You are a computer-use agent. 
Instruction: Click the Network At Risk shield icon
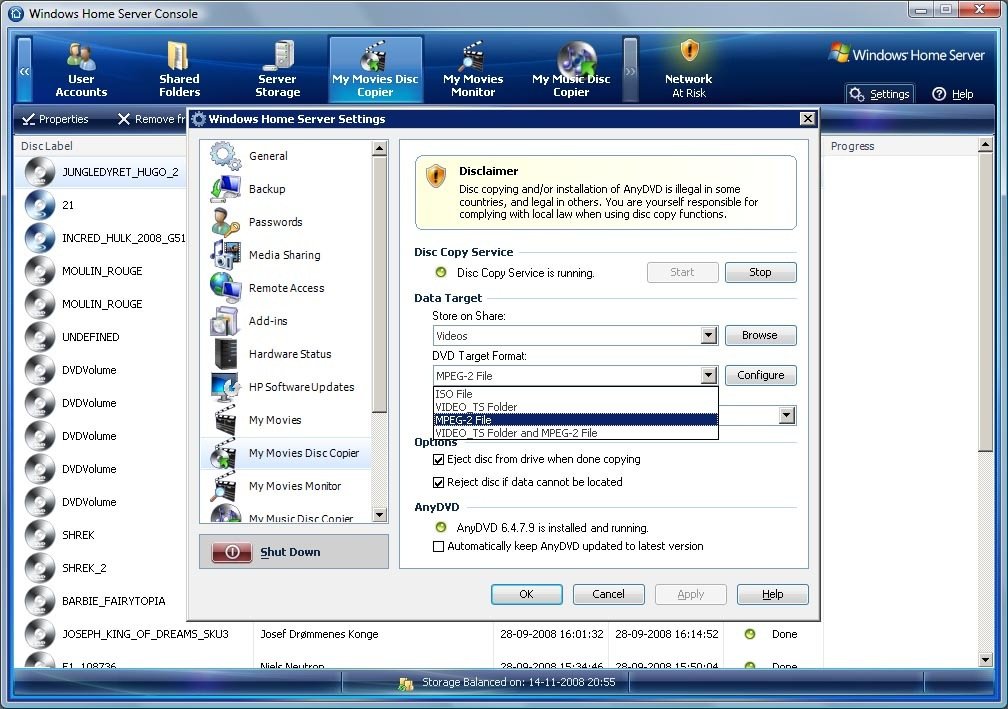[689, 50]
